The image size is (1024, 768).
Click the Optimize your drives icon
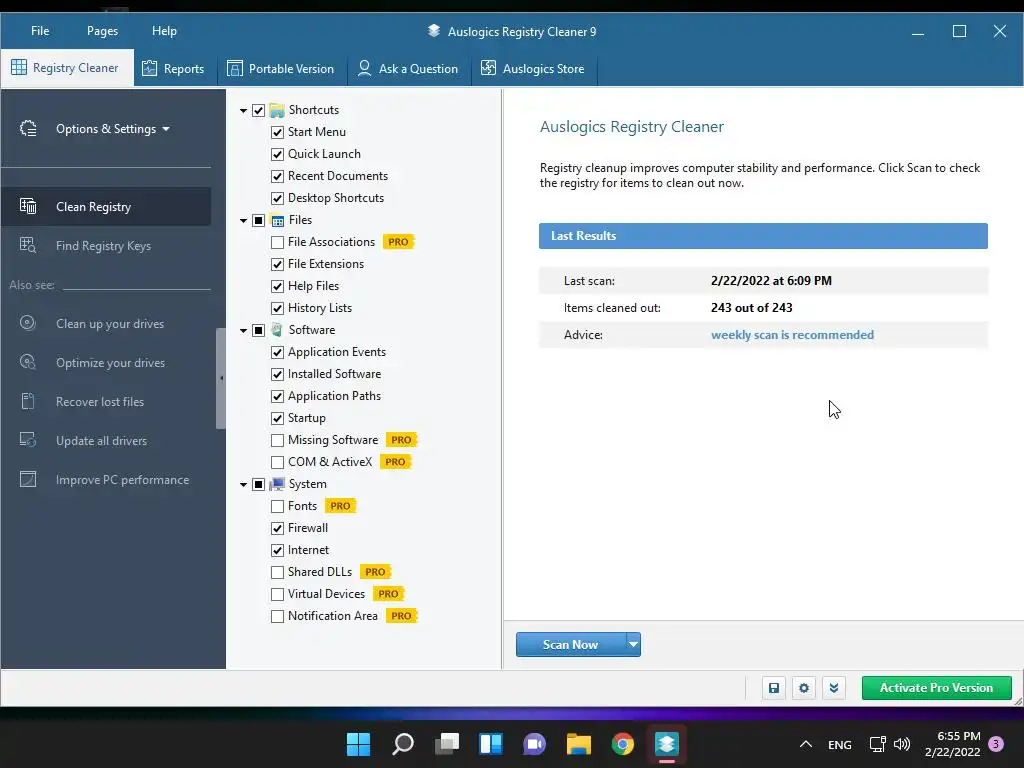28,362
